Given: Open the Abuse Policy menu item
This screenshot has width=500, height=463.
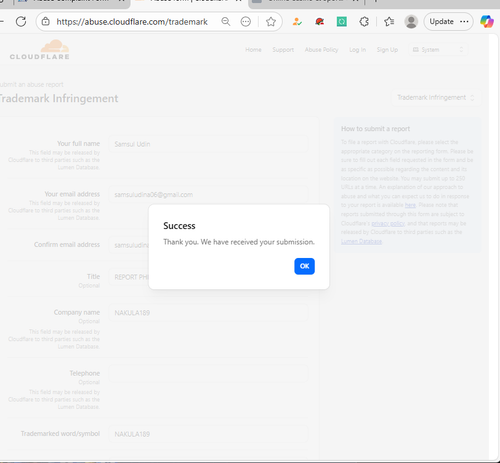Looking at the screenshot, I should point(321,50).
